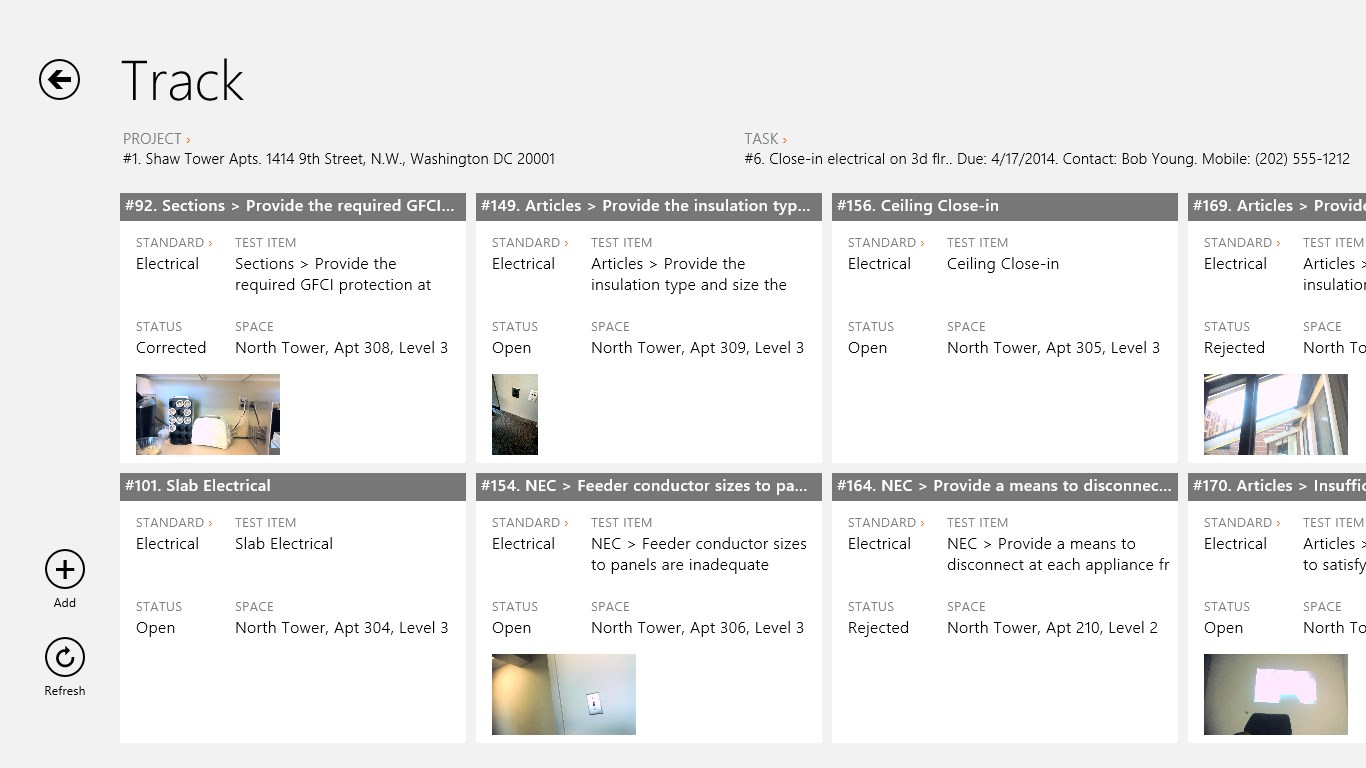
Task: Click the Refresh circular arrow icon
Action: coord(65,658)
